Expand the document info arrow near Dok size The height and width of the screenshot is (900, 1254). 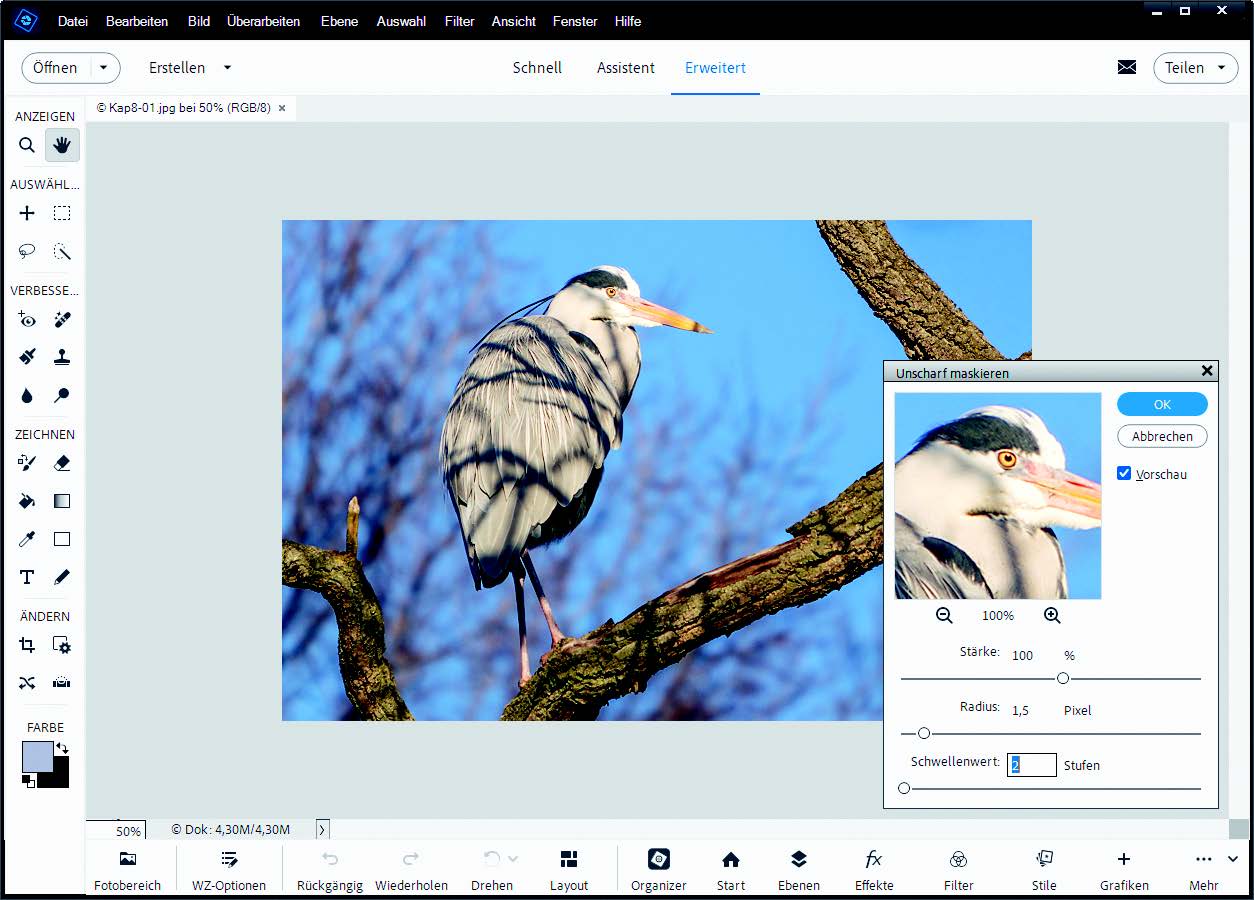point(322,829)
